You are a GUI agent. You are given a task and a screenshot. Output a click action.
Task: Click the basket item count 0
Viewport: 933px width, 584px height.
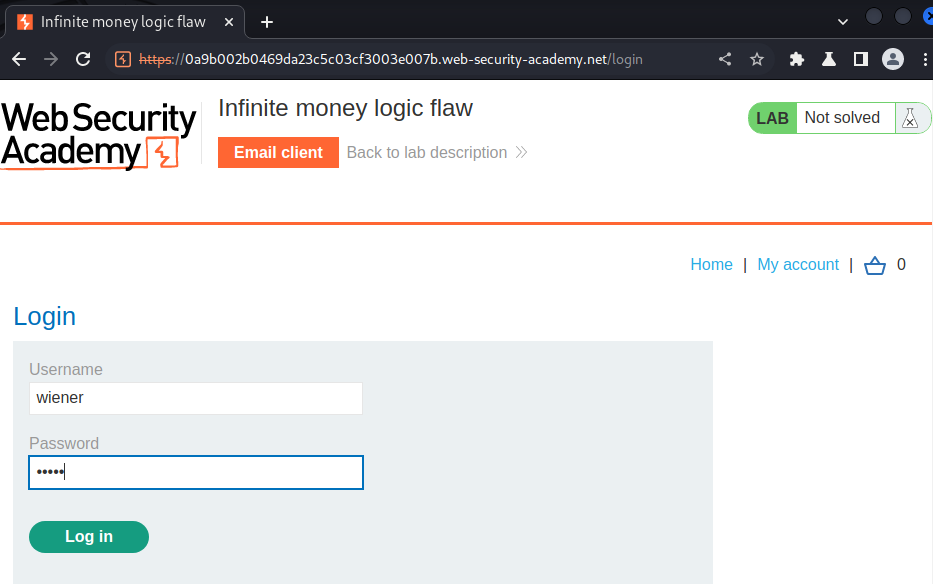(901, 264)
